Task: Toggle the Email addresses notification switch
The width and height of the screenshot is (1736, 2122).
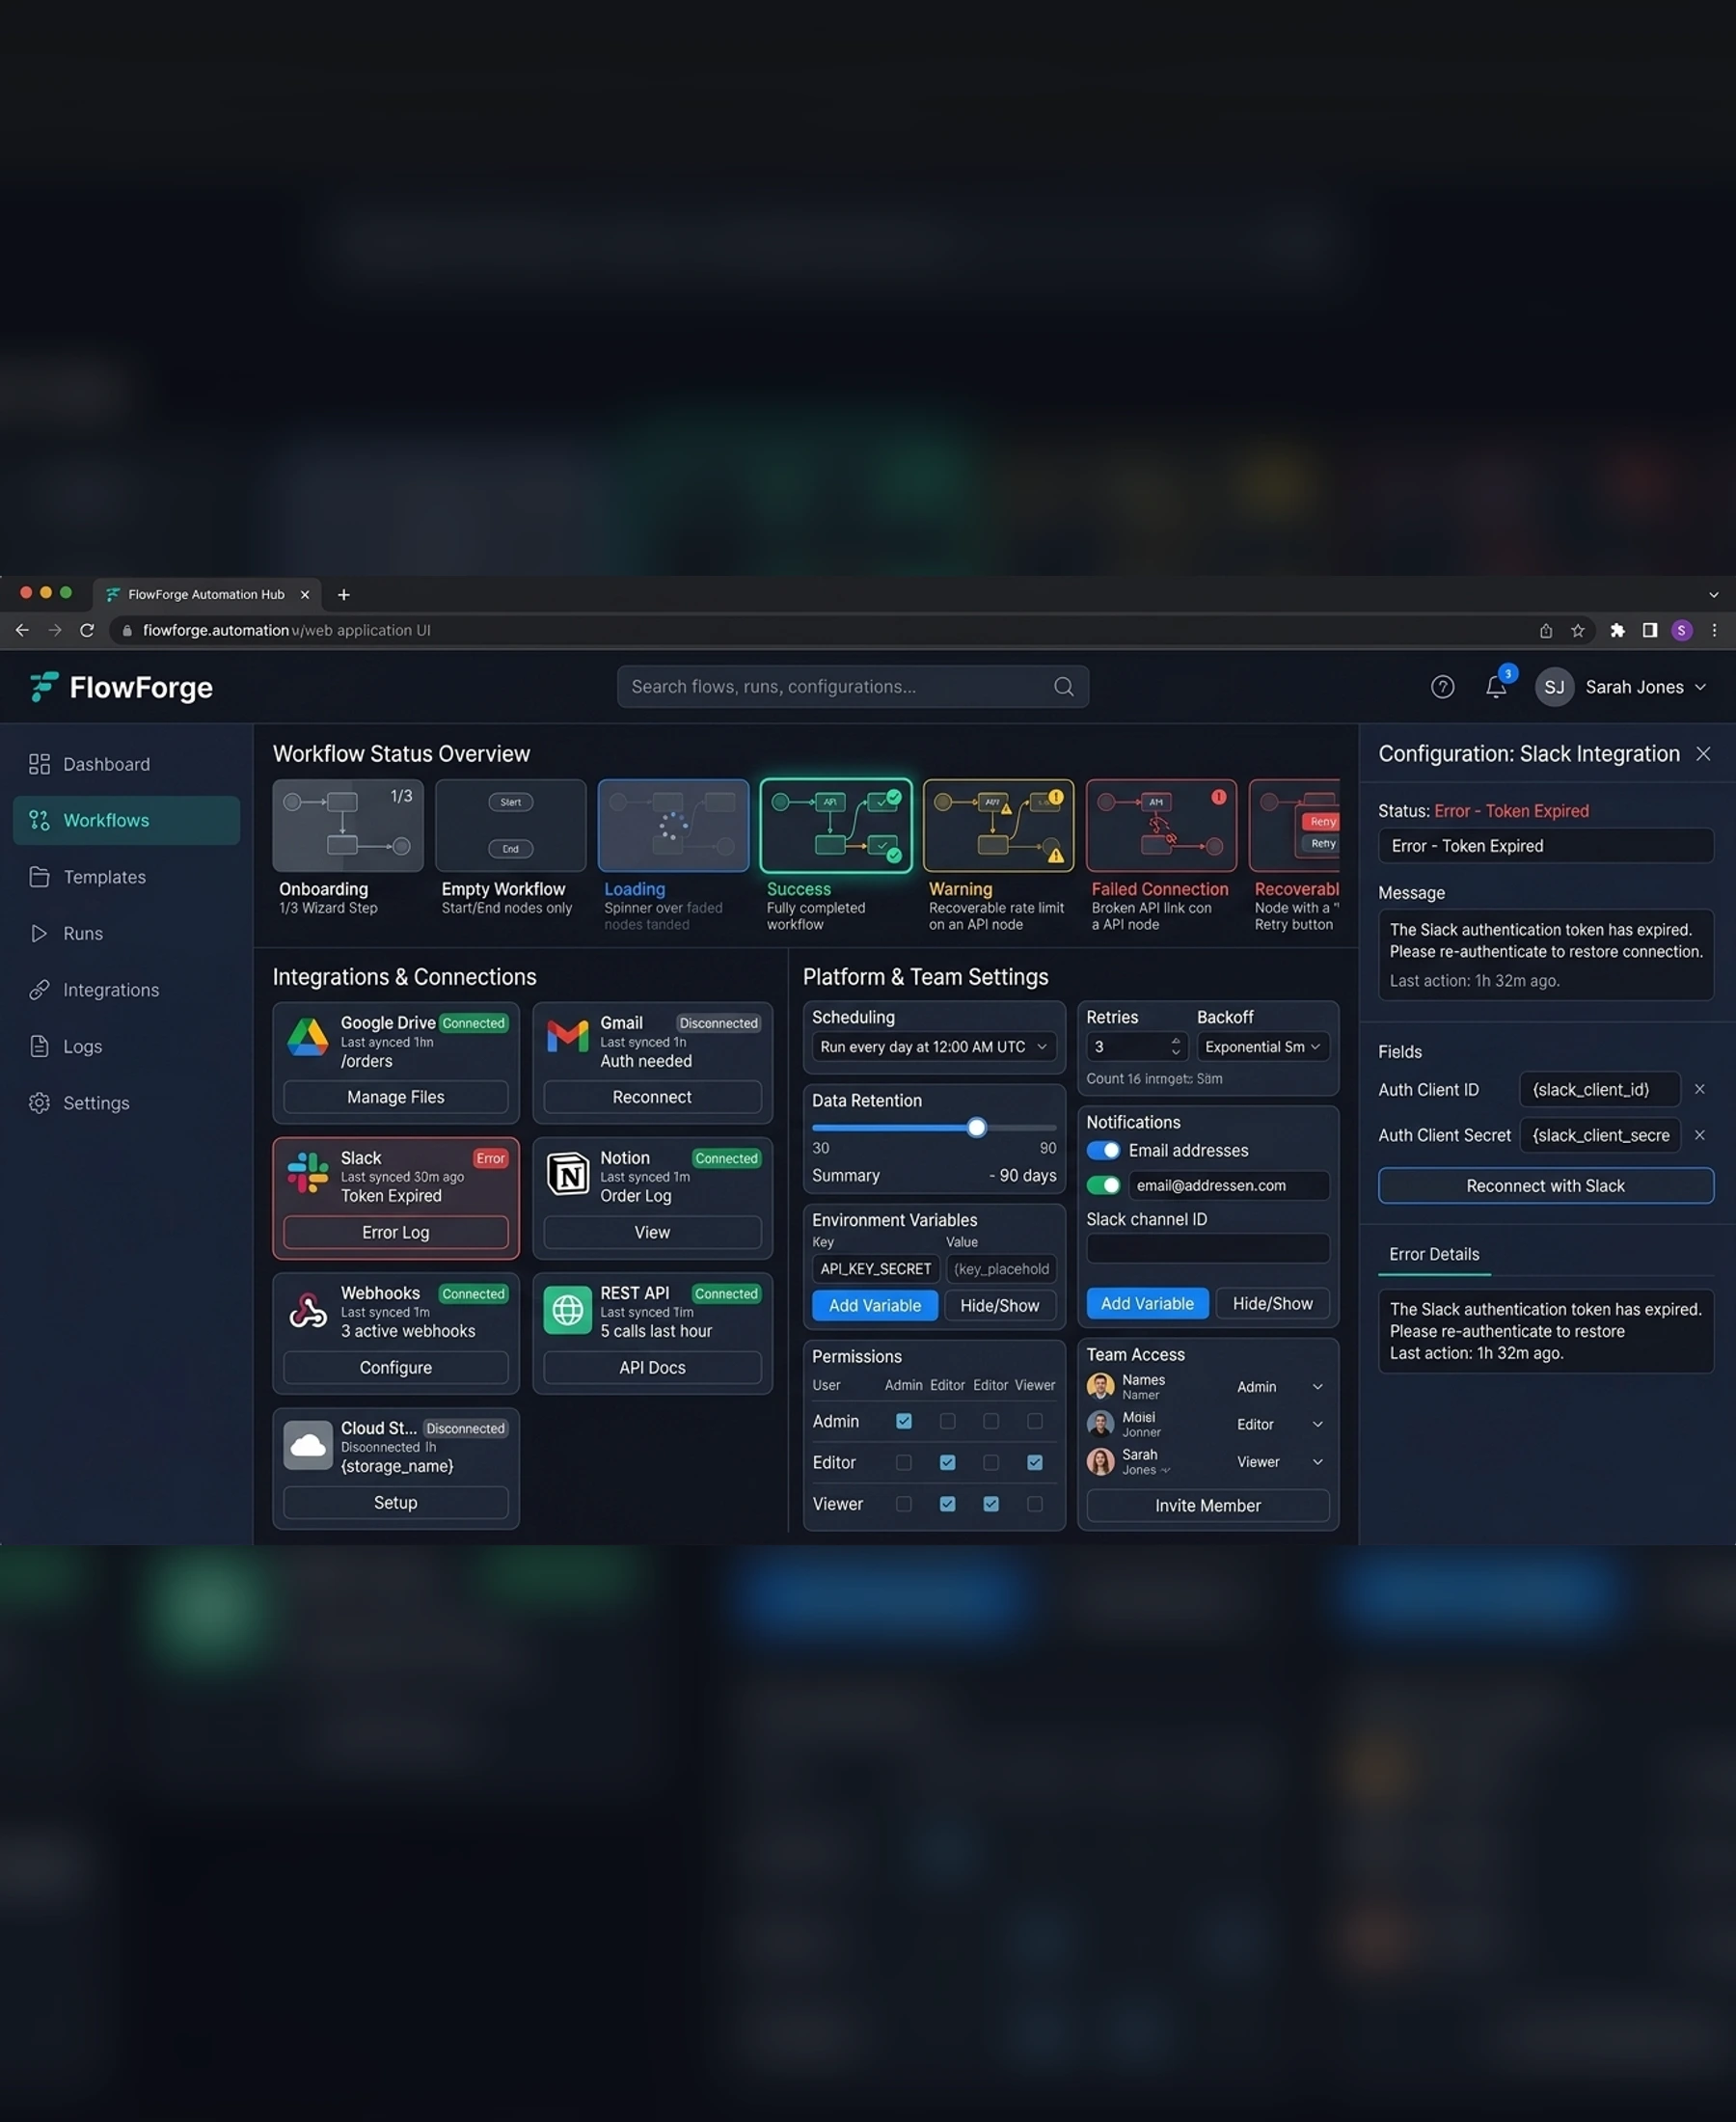Action: (1103, 1150)
